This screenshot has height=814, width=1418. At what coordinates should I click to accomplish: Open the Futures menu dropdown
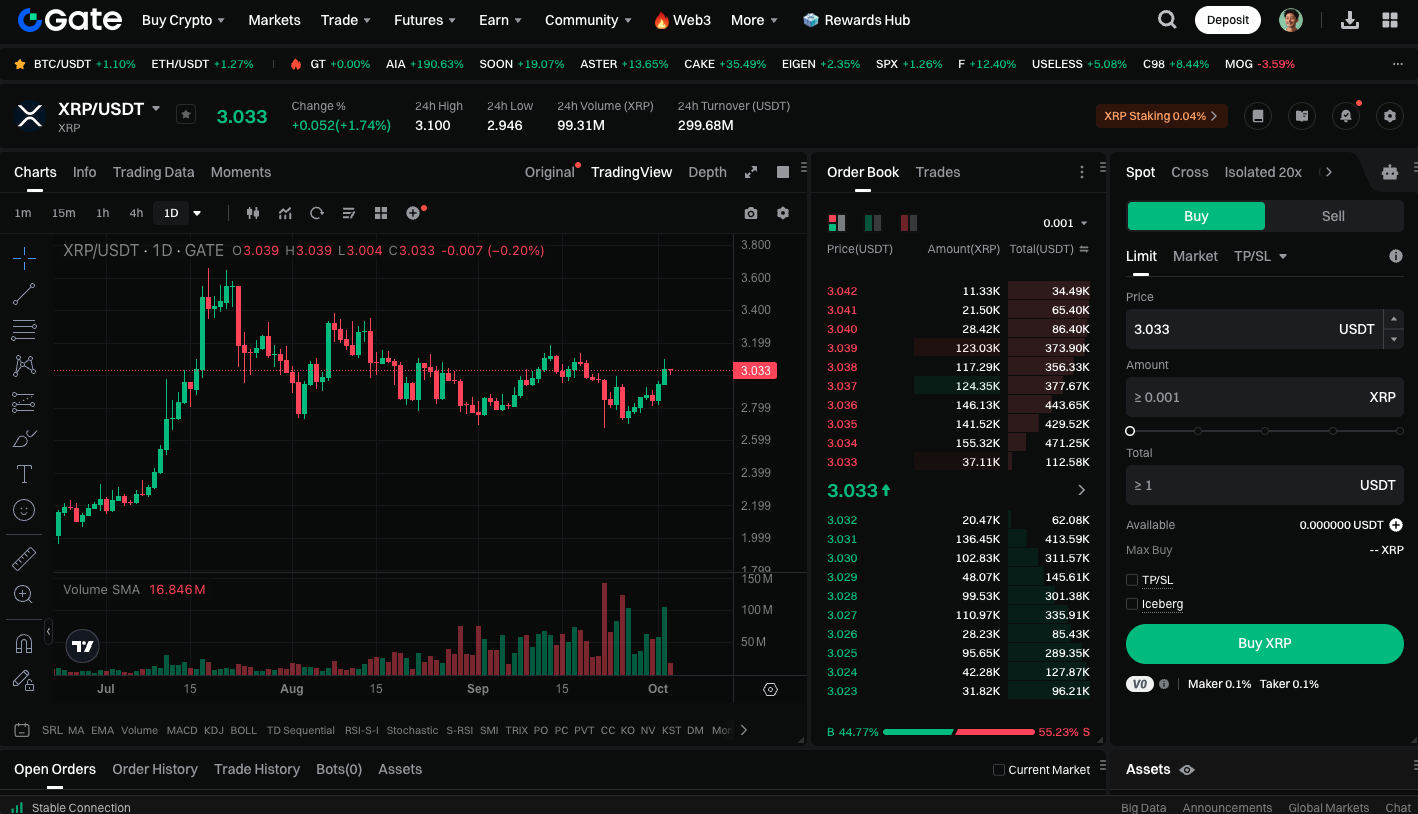[425, 20]
